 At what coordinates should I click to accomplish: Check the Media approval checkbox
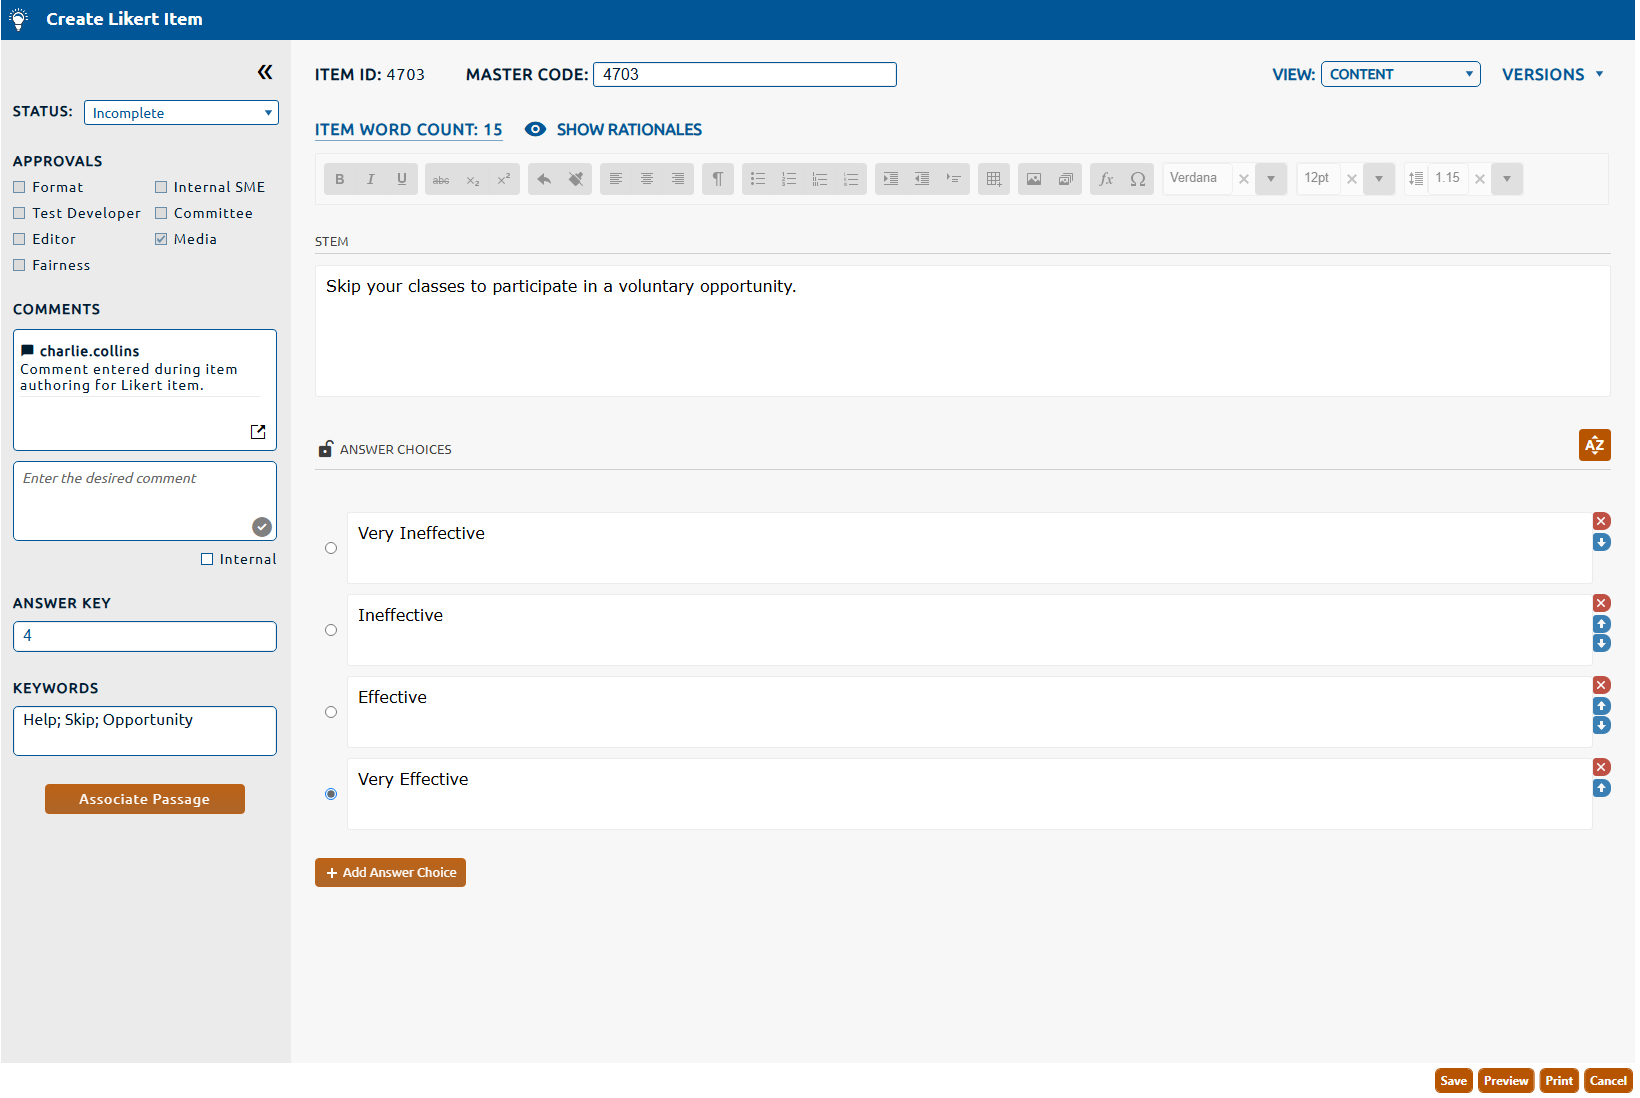tap(161, 239)
